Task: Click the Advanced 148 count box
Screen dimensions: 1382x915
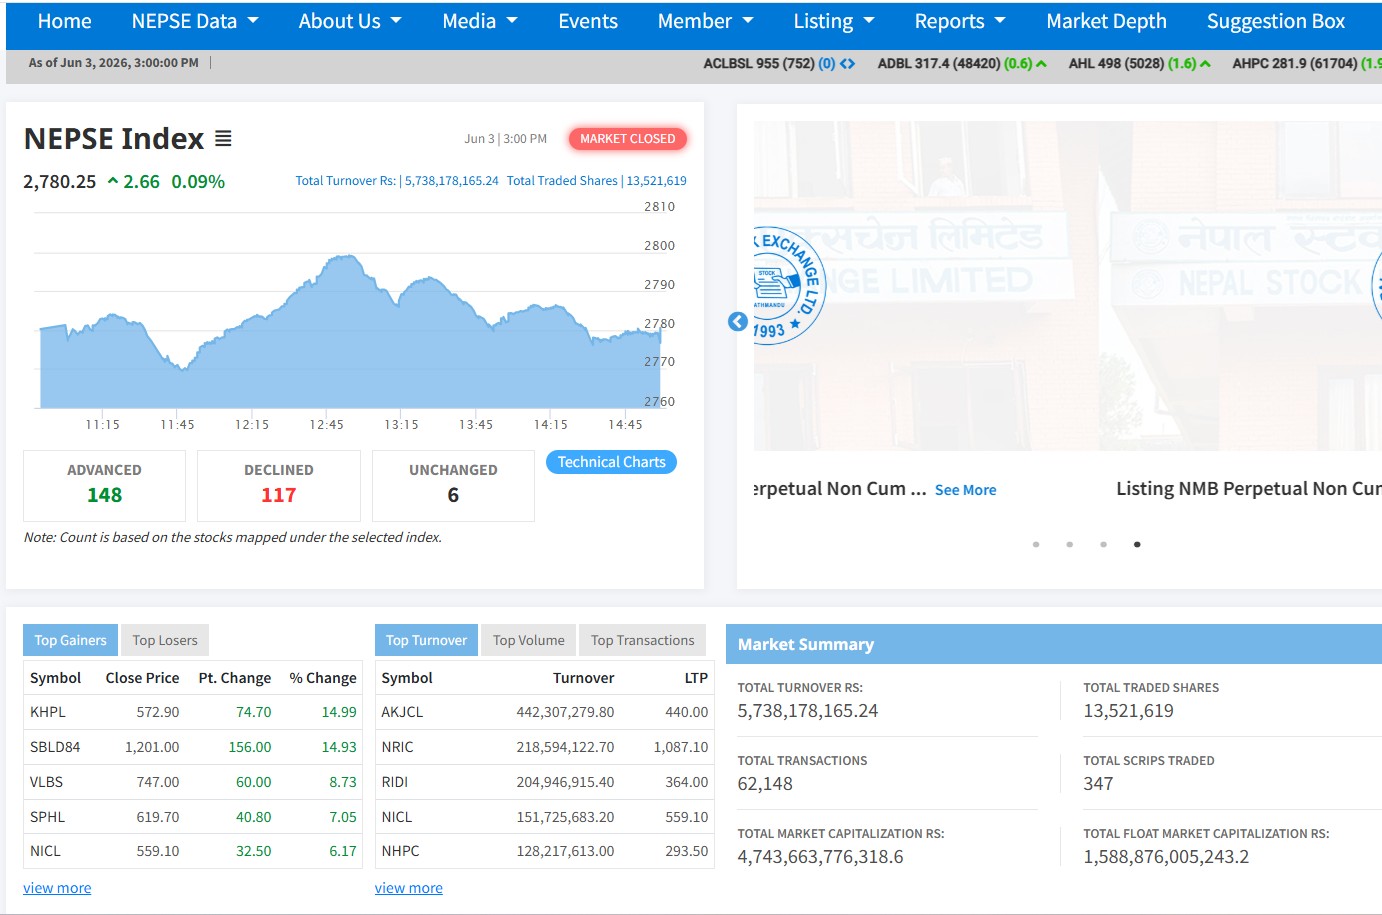Action: [104, 485]
